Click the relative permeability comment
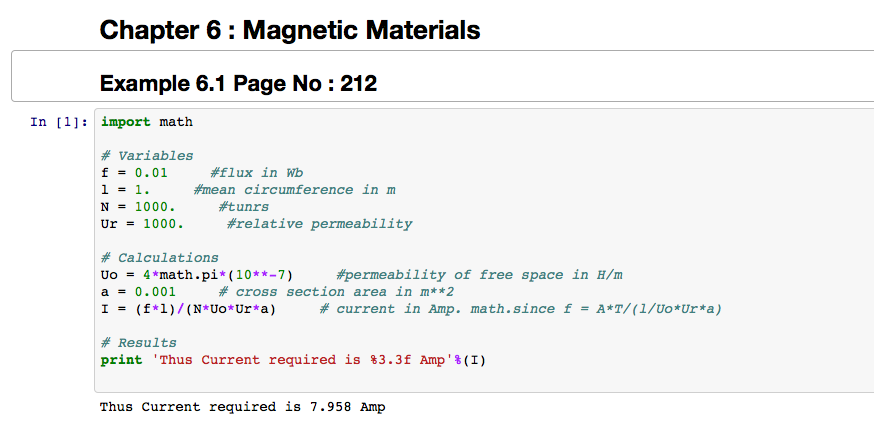 click(x=319, y=224)
